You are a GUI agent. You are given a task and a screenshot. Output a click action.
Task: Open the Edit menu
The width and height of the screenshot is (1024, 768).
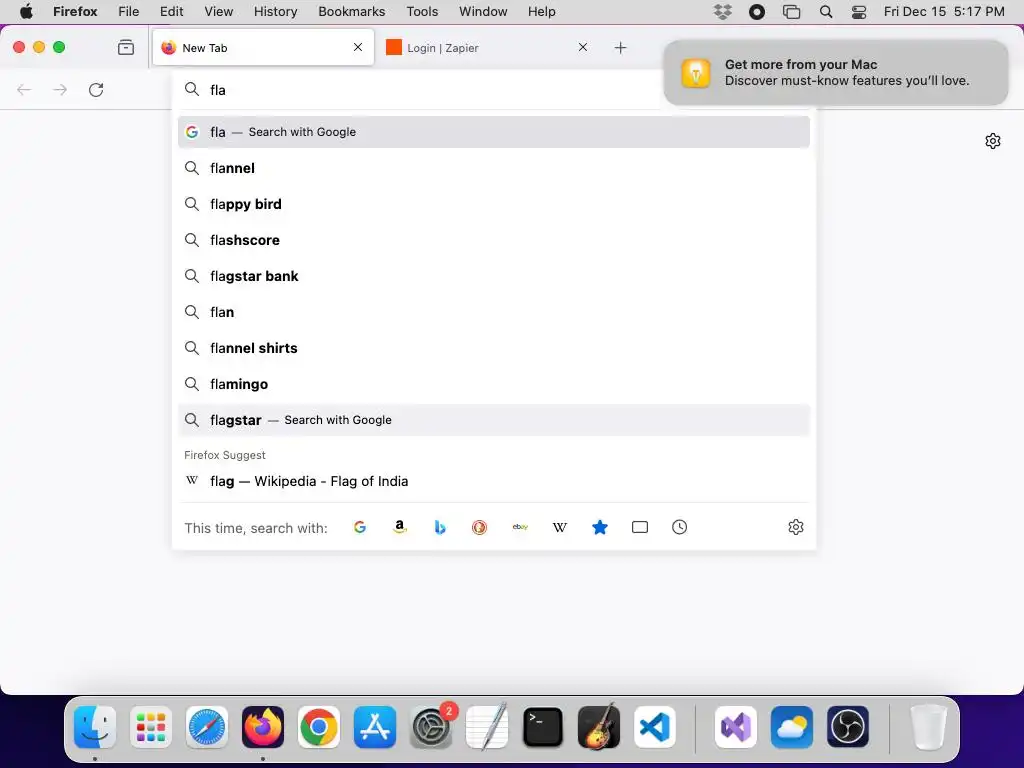coord(172,12)
